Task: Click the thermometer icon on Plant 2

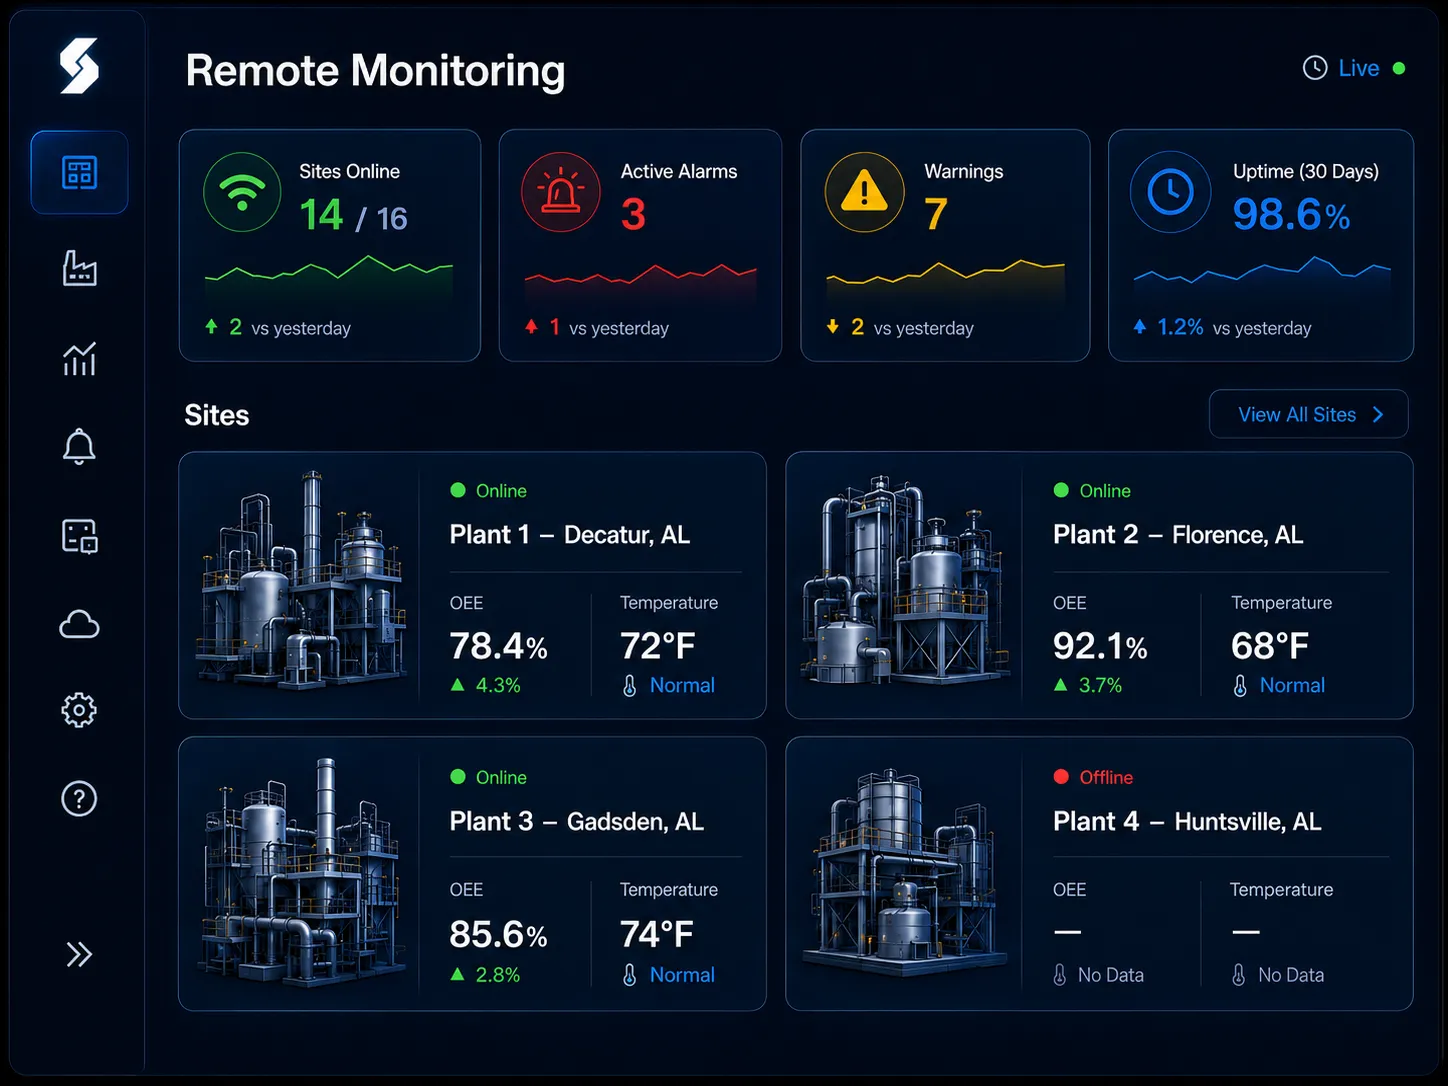Action: tap(1240, 686)
